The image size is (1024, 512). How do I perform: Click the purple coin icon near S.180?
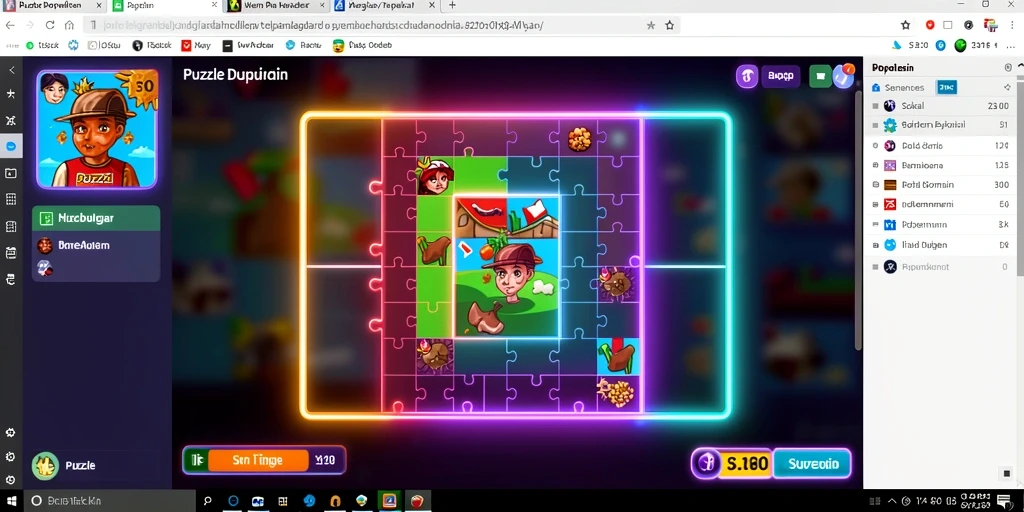pyautogui.click(x=706, y=464)
